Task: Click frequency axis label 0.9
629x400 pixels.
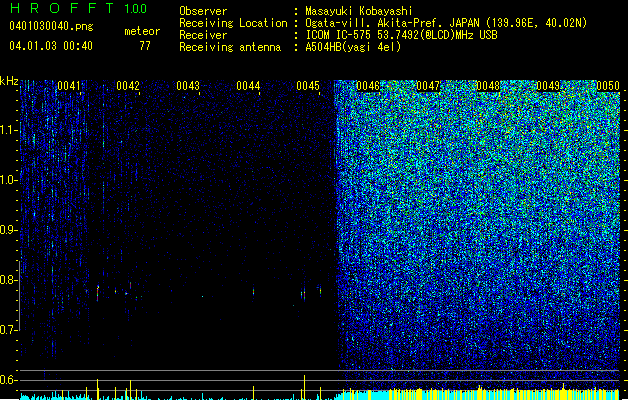Action: point(9,230)
